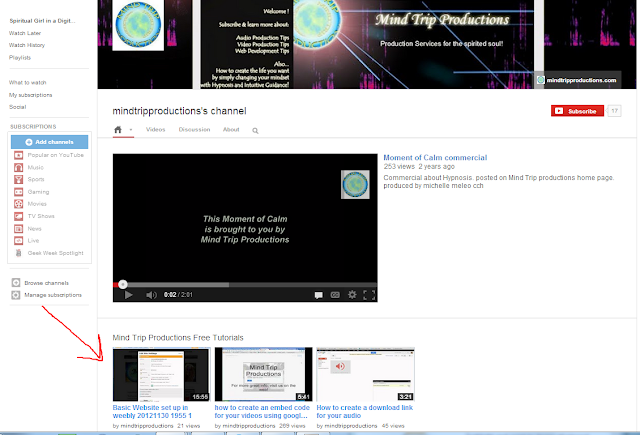This screenshot has height=435, width=640.
Task: Open embed code tutorial thumbnail
Action: (264, 374)
